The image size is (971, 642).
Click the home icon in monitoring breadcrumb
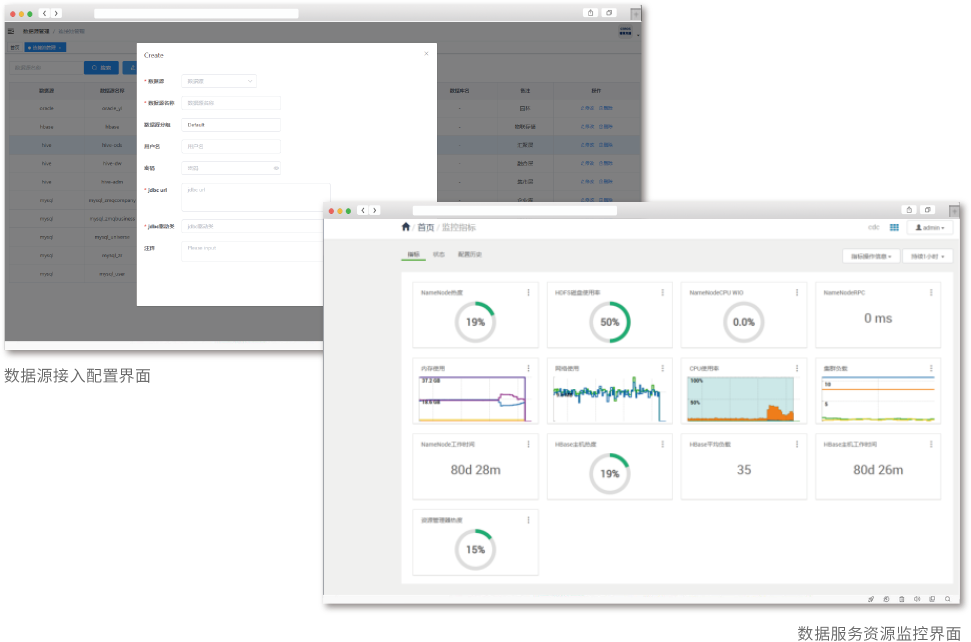(x=406, y=228)
